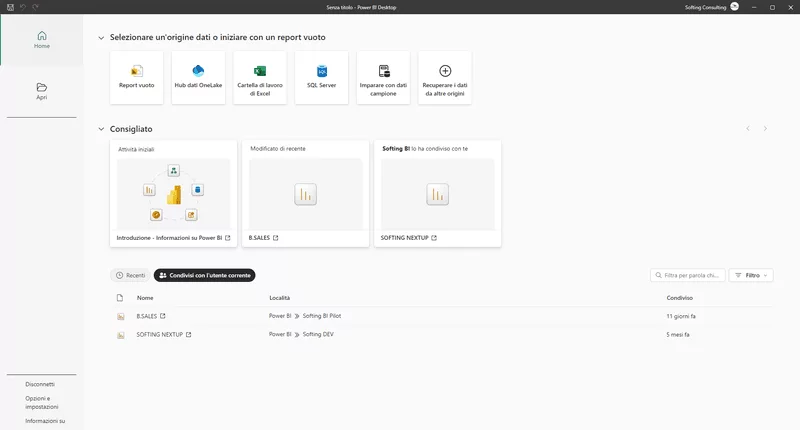Click the file type column header icon
Image resolution: width=800 pixels, height=430 pixels.
point(120,298)
